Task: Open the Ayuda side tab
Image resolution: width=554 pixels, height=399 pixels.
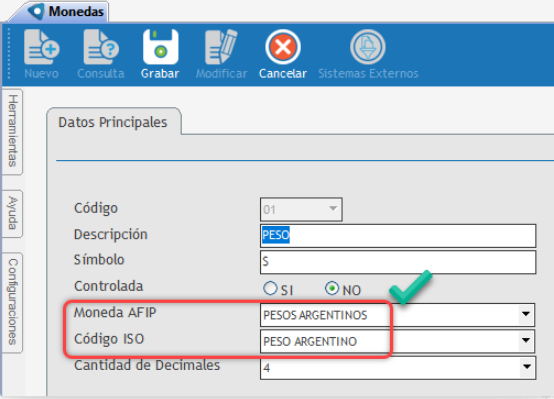Action: tap(13, 213)
